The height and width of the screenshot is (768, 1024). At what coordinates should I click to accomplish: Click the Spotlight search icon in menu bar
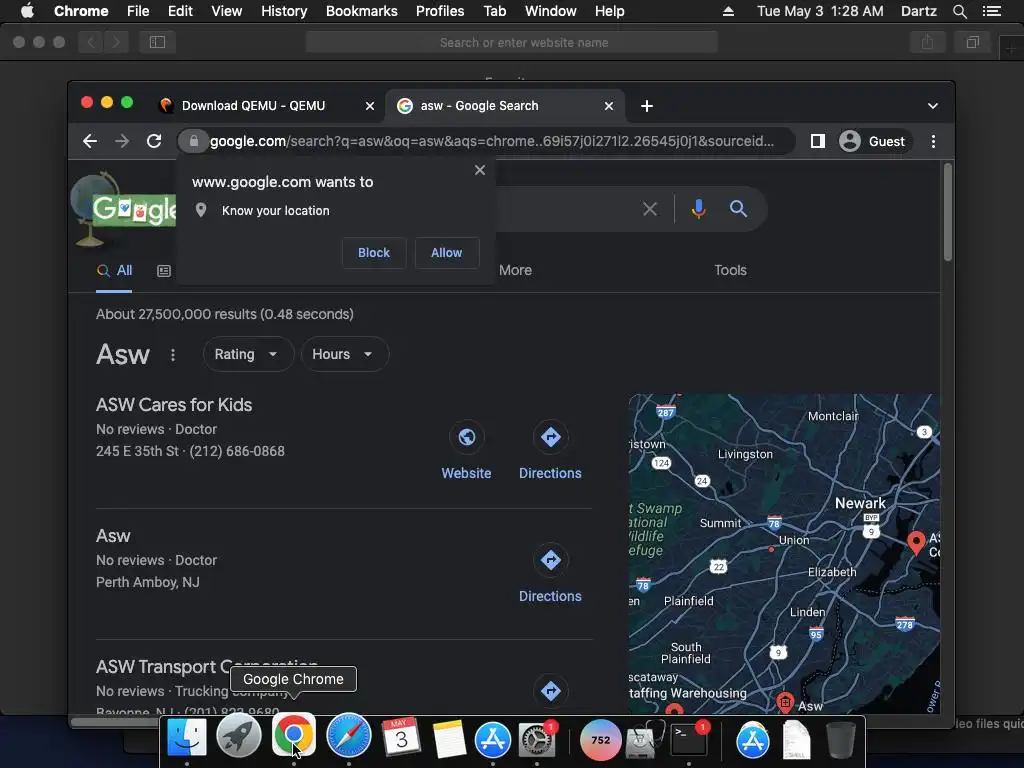959,11
